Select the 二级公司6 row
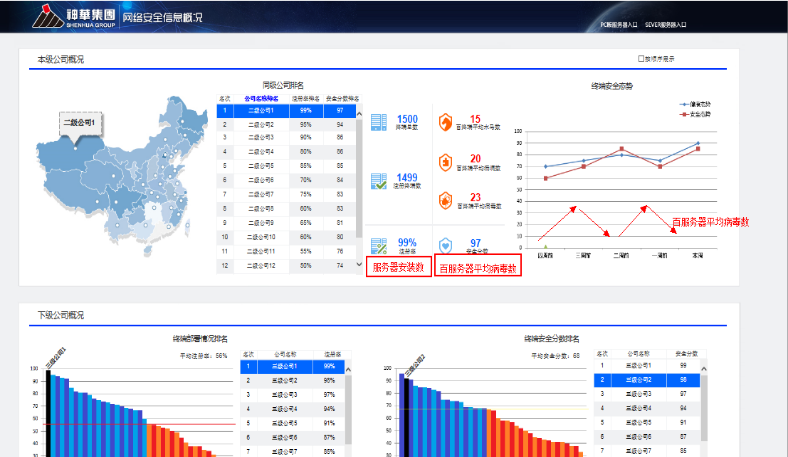Screen dimensions: 788x457 pos(286,179)
